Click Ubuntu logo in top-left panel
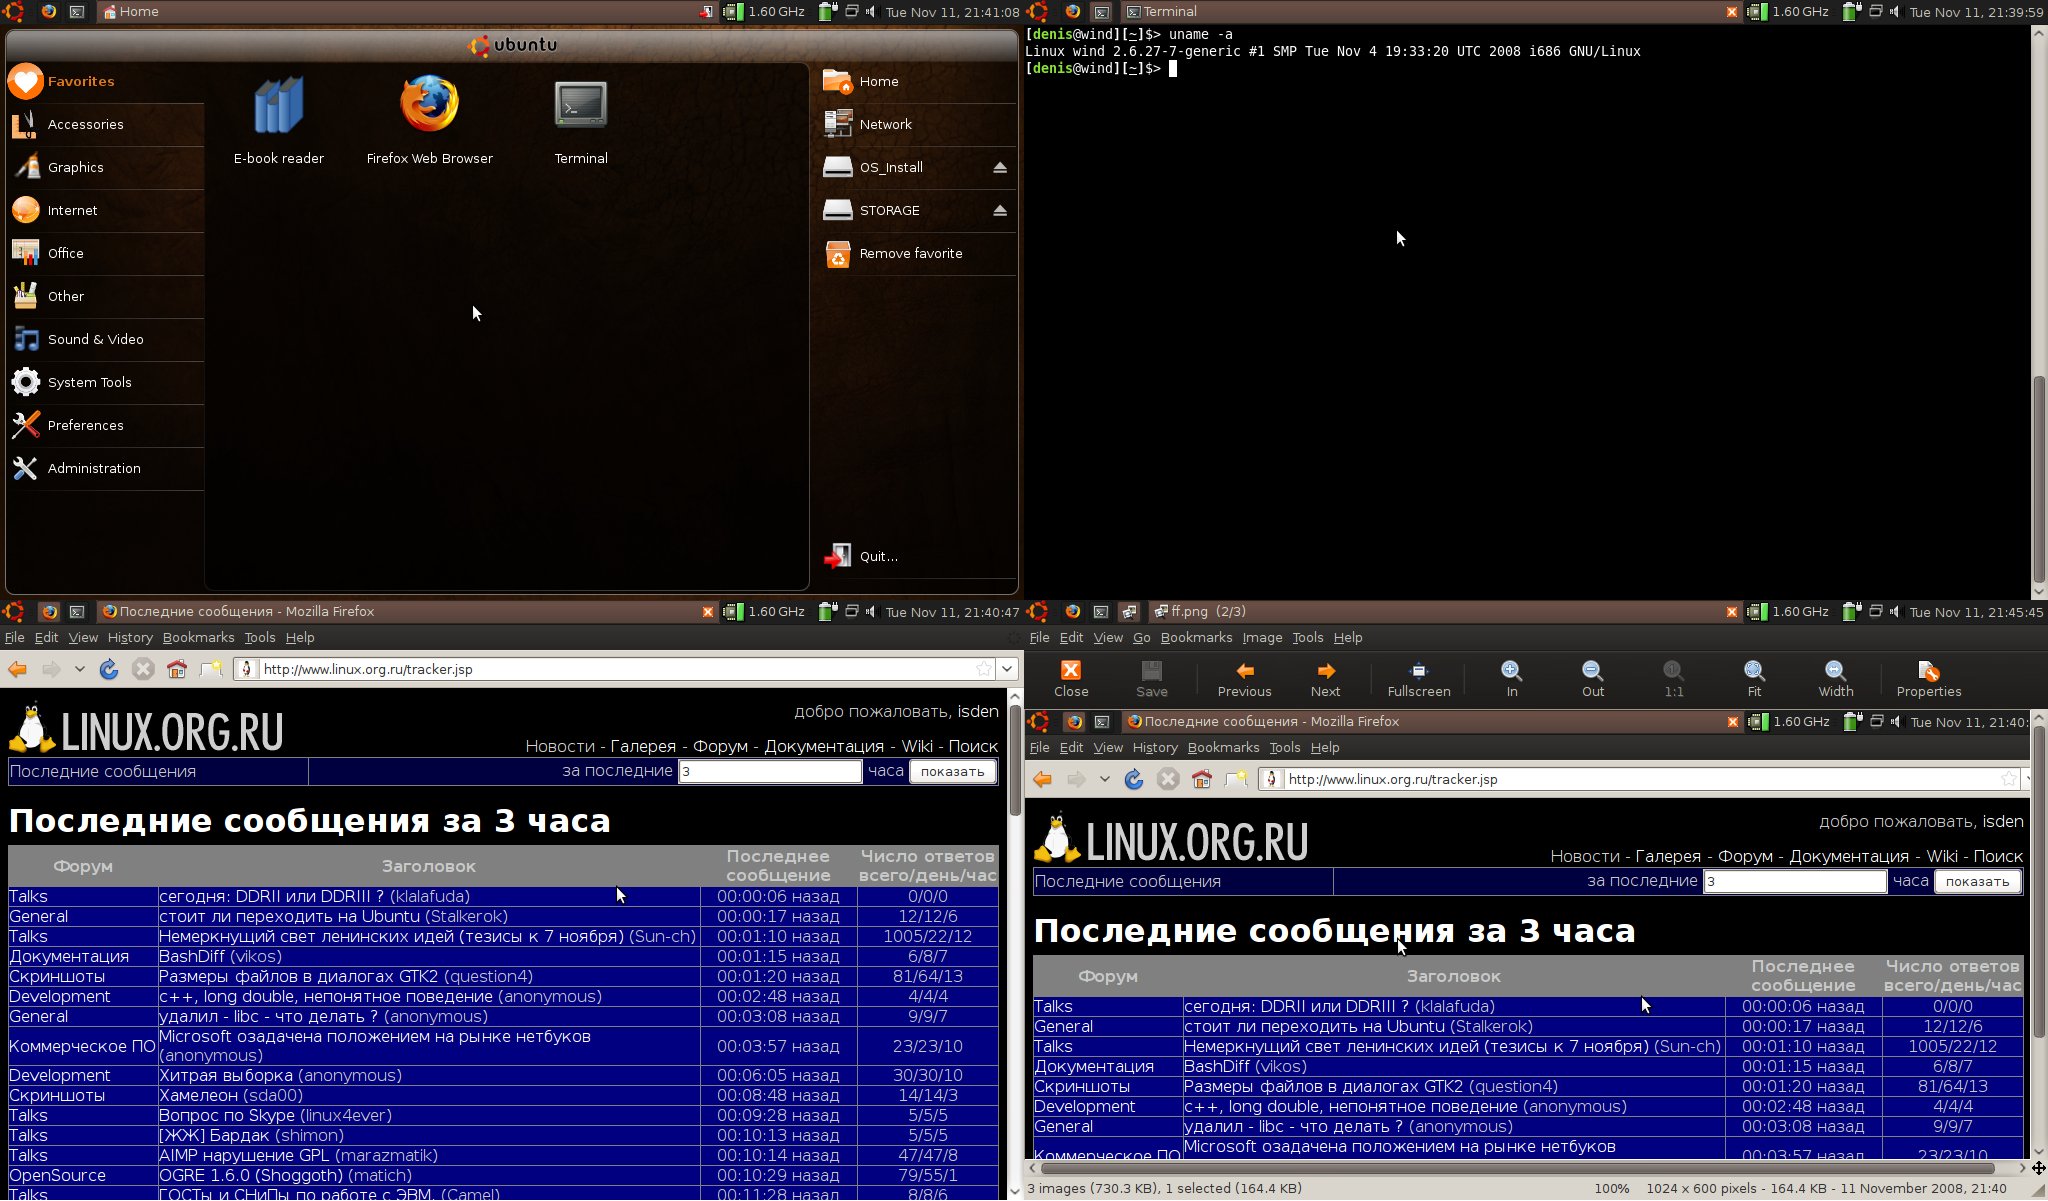 click(14, 12)
